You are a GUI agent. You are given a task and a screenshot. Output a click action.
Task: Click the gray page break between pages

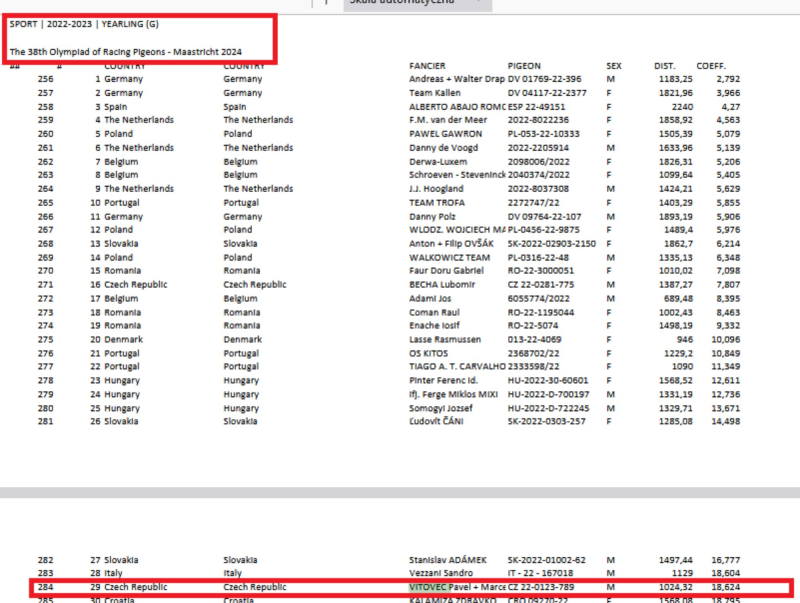[400, 493]
